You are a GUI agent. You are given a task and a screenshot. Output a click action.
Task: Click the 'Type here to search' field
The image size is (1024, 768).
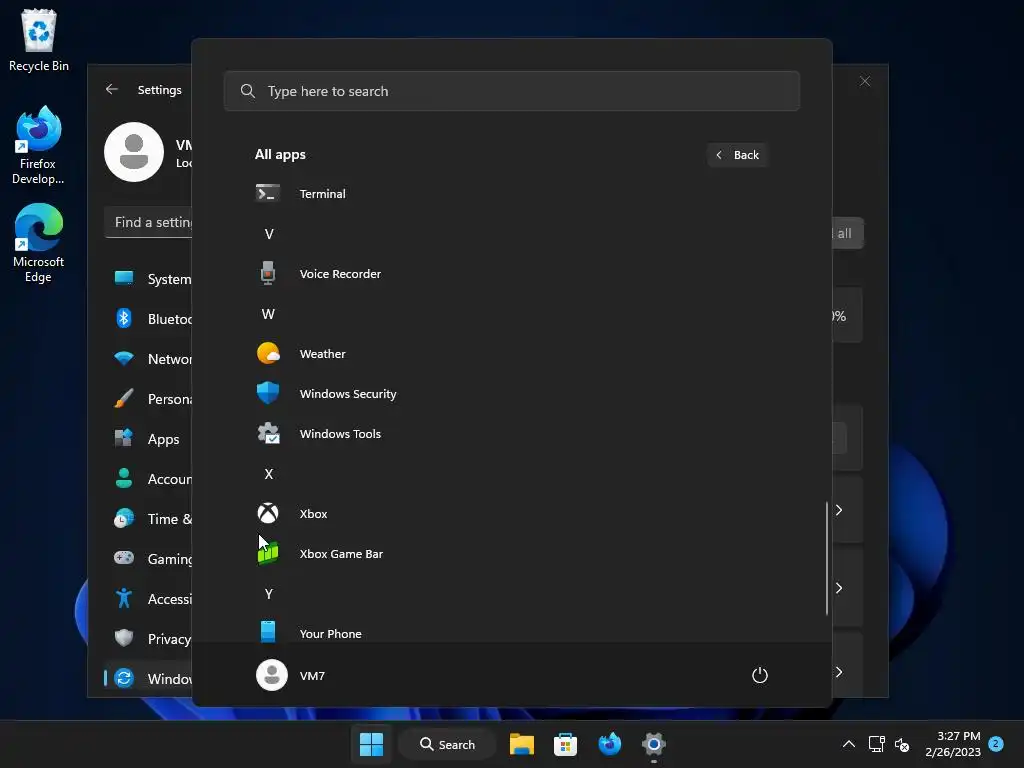pos(511,91)
